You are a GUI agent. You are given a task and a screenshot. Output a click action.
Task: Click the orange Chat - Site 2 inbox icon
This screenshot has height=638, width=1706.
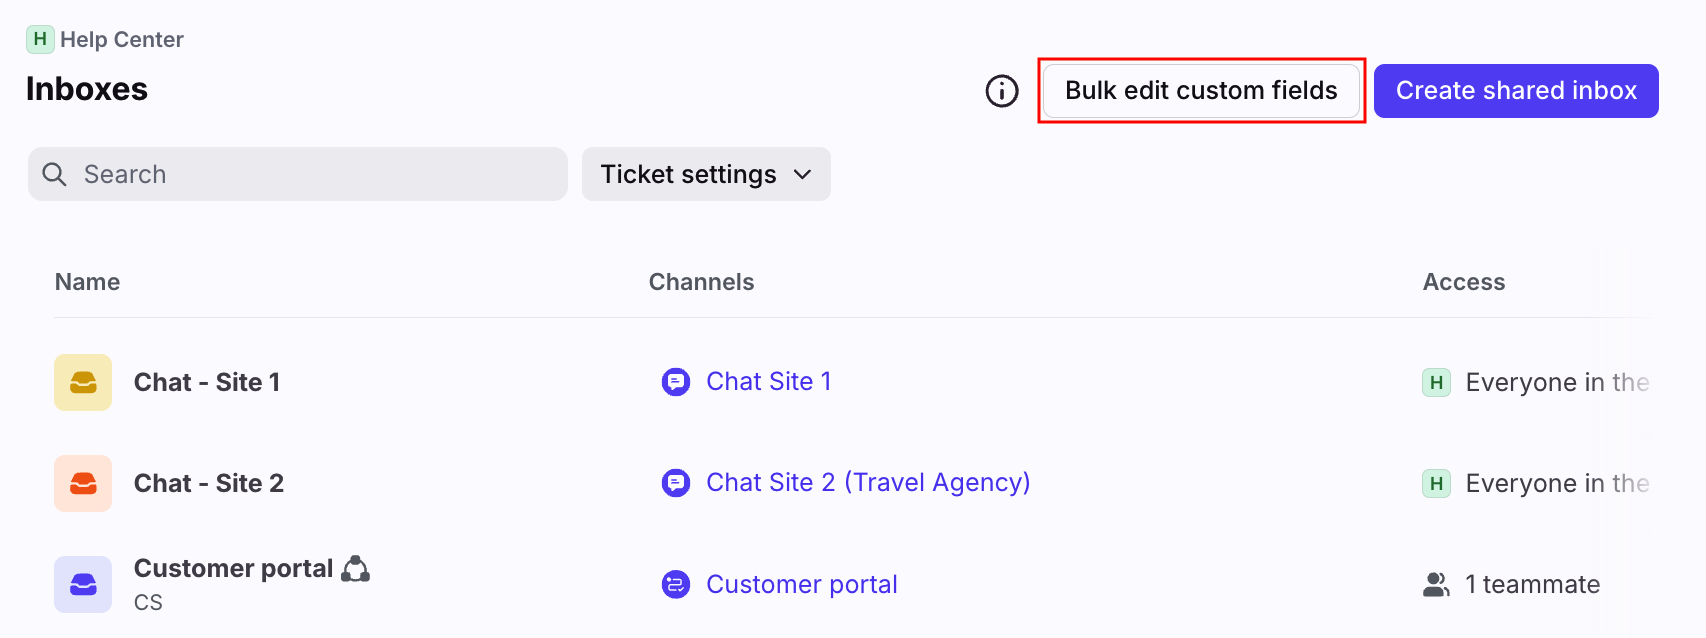(83, 483)
